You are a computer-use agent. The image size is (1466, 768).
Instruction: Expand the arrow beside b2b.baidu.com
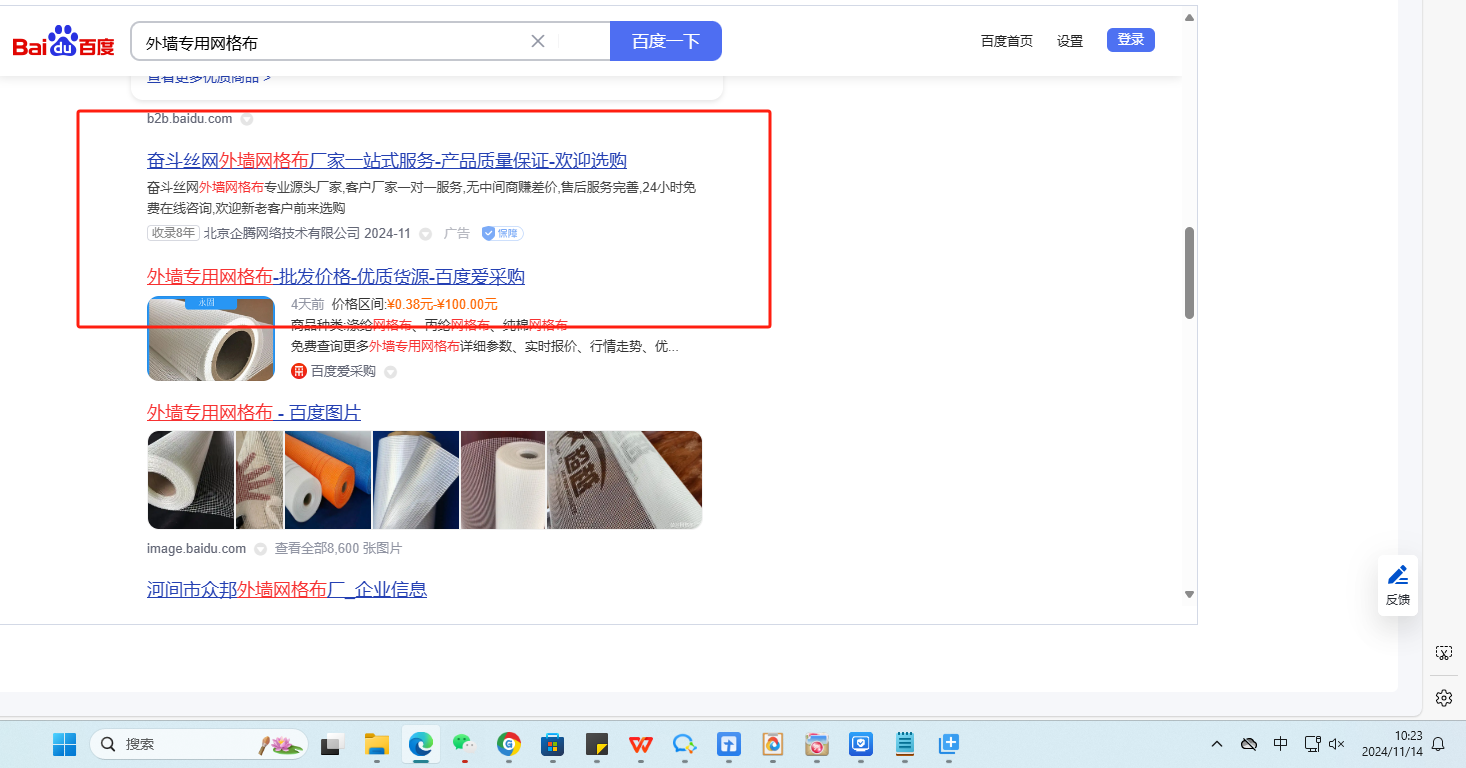[247, 119]
